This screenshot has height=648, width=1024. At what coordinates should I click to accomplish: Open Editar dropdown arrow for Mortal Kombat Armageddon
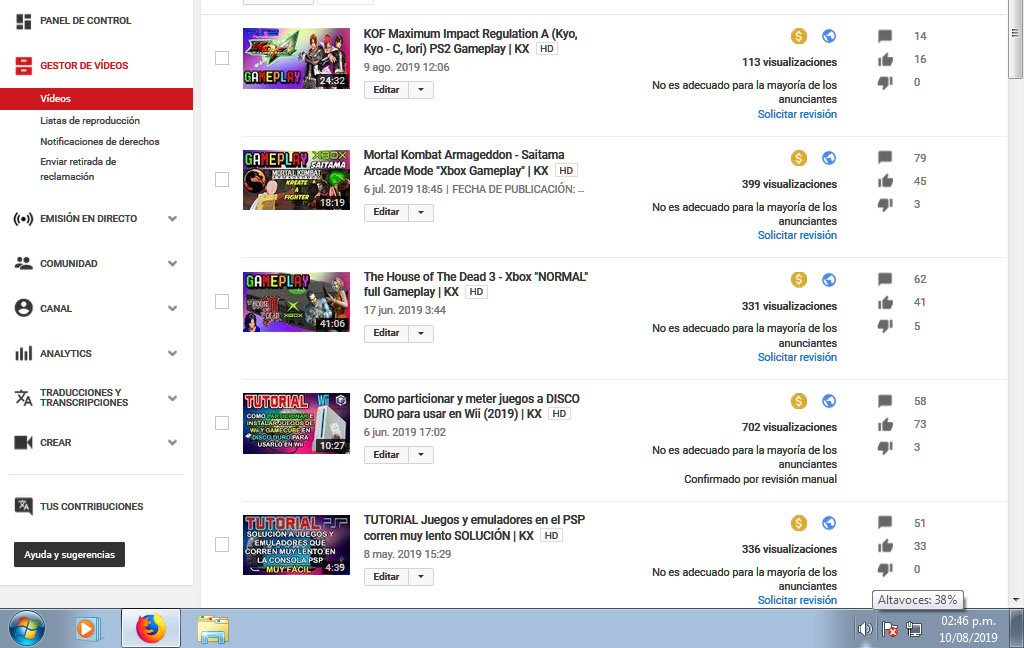pyautogui.click(x=421, y=212)
